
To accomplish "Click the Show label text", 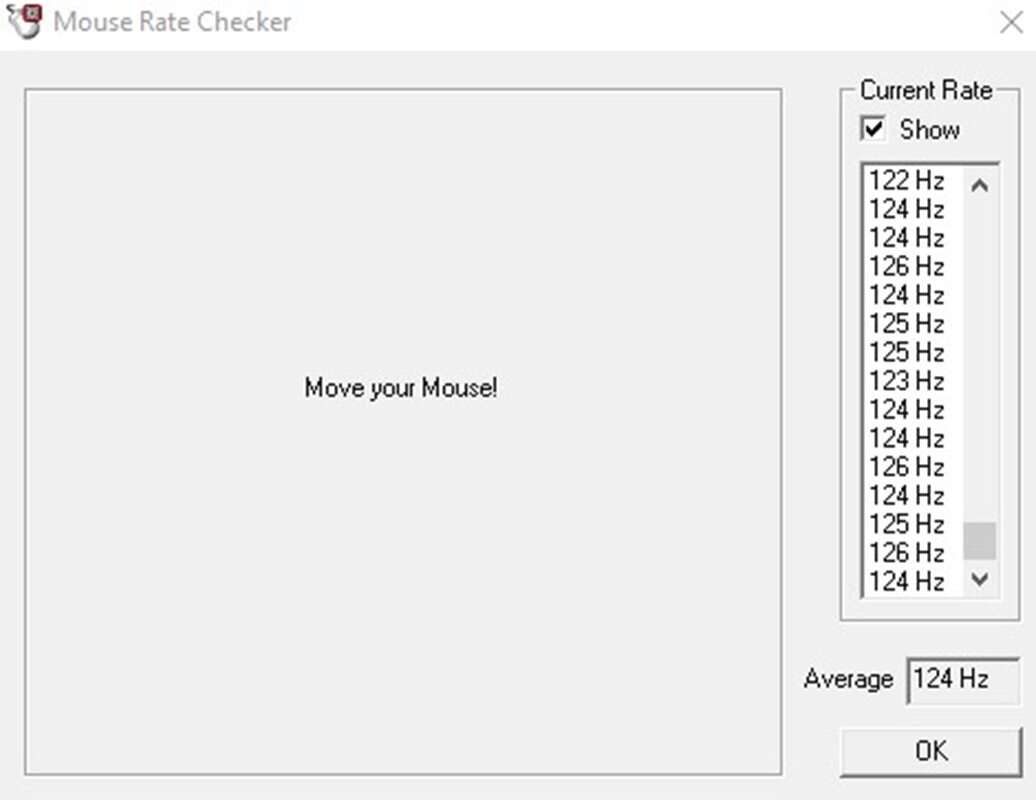I will click(x=929, y=130).
